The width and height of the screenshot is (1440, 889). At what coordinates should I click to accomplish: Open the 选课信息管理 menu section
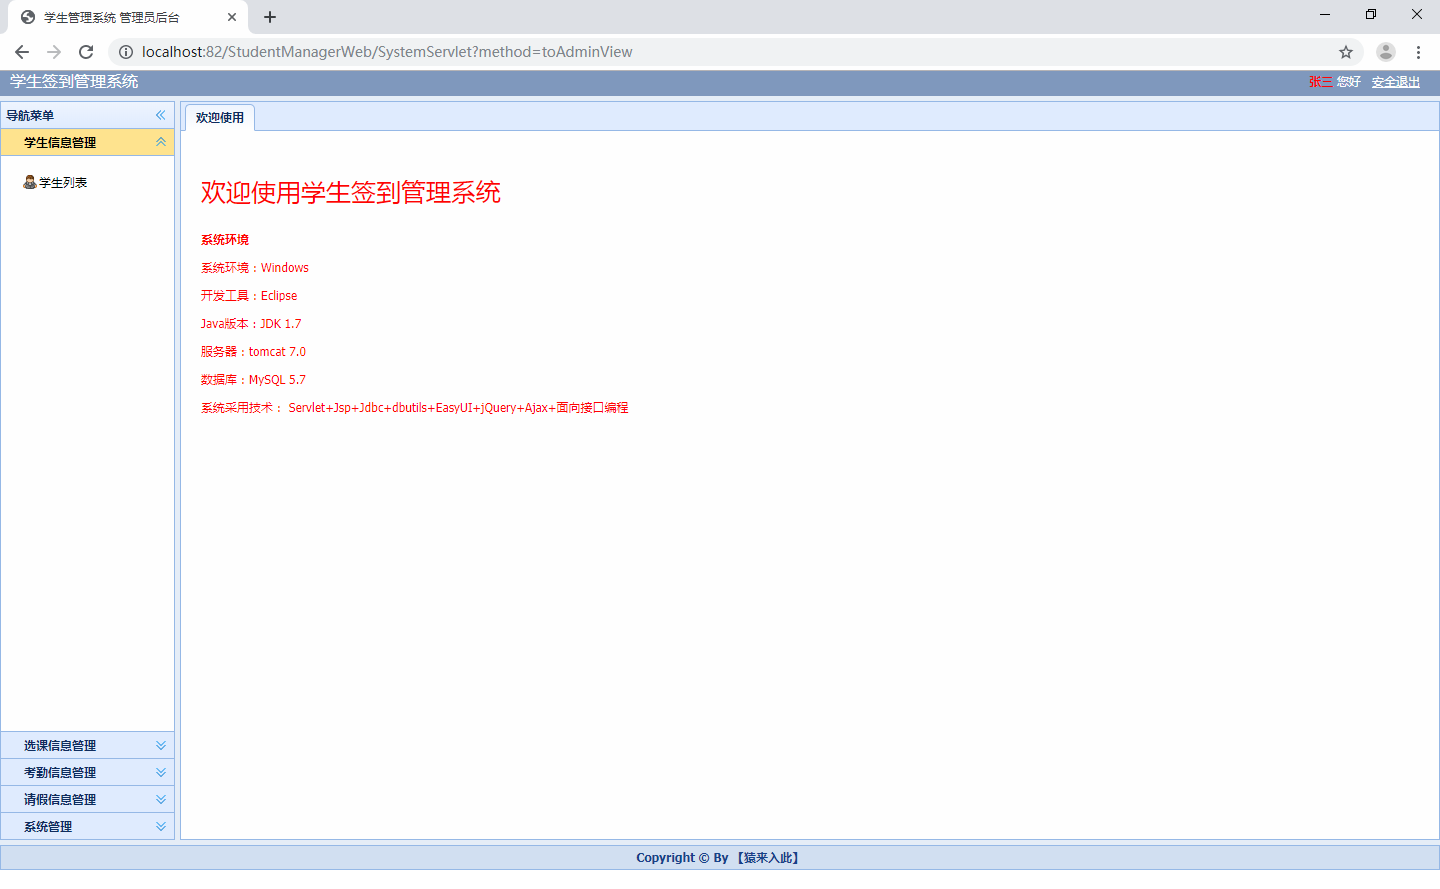click(x=87, y=745)
